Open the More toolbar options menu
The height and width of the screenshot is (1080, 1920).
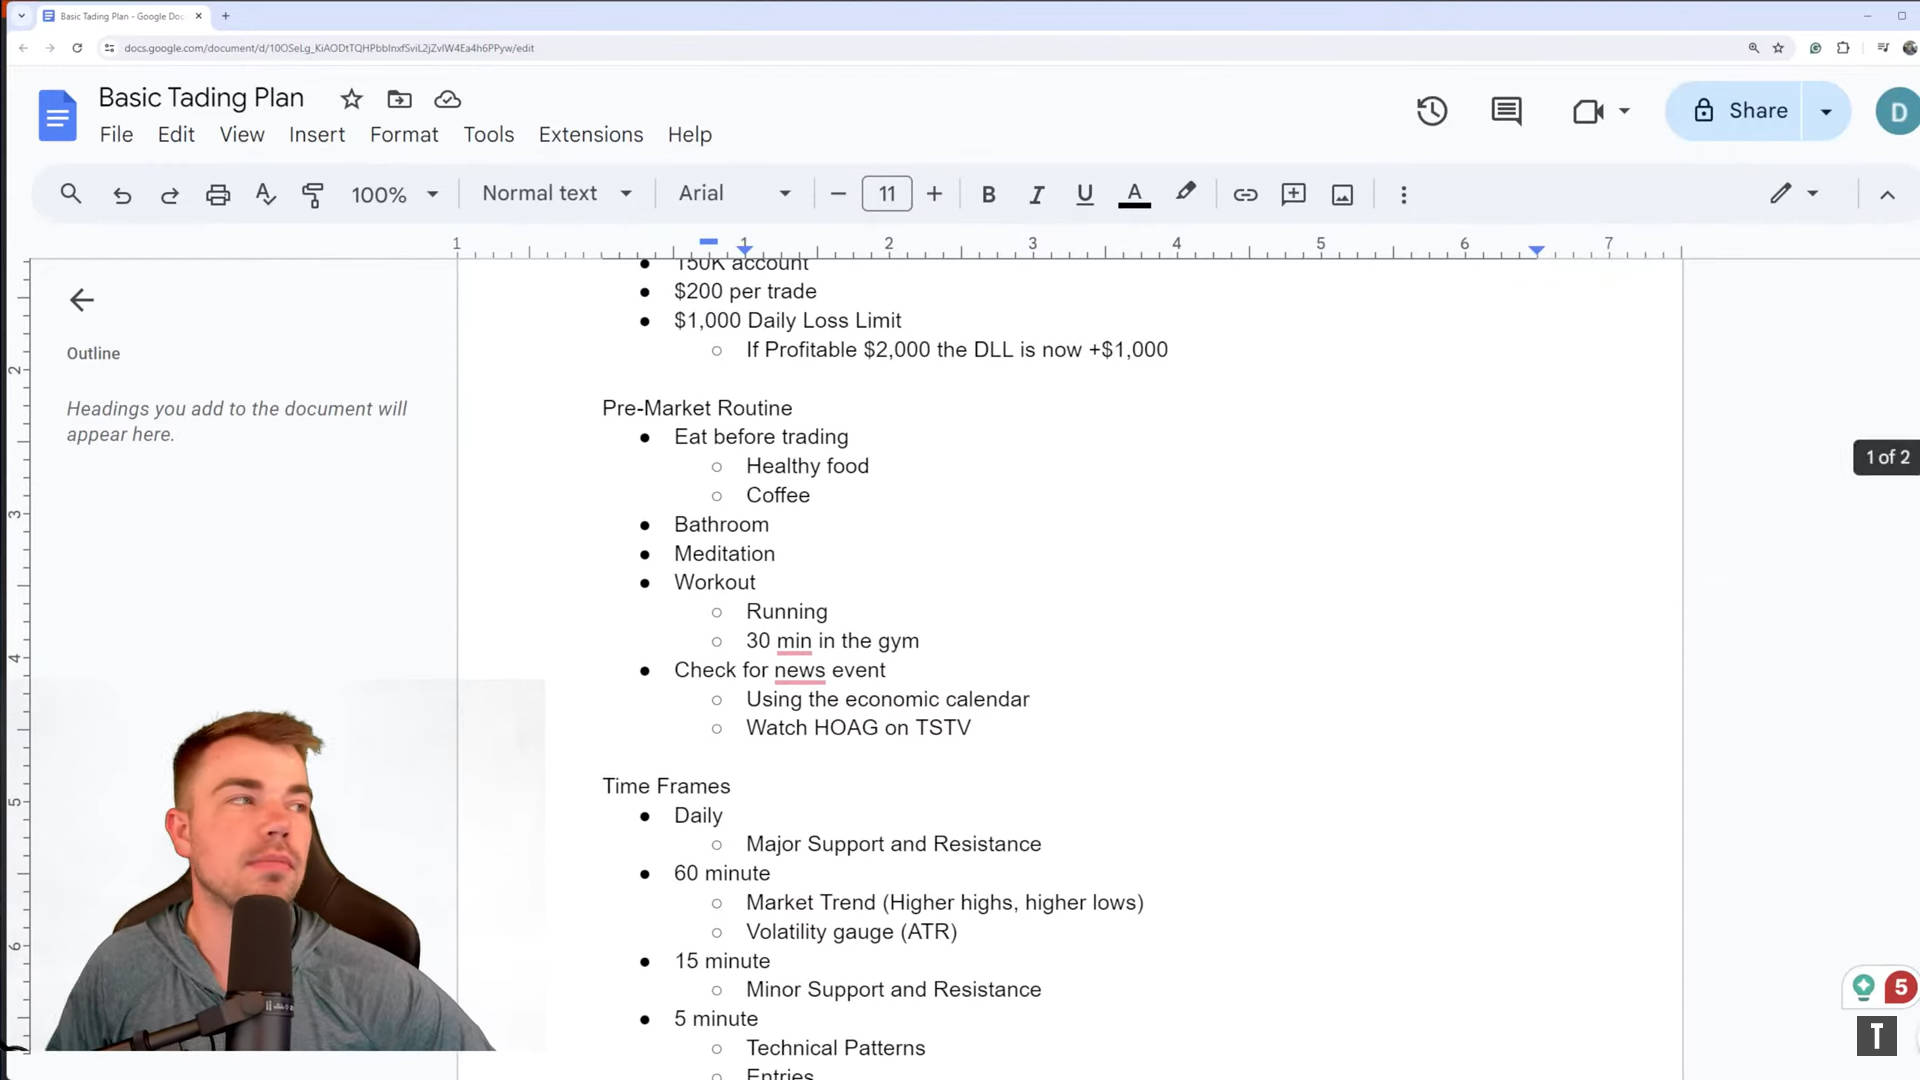[x=1403, y=195]
